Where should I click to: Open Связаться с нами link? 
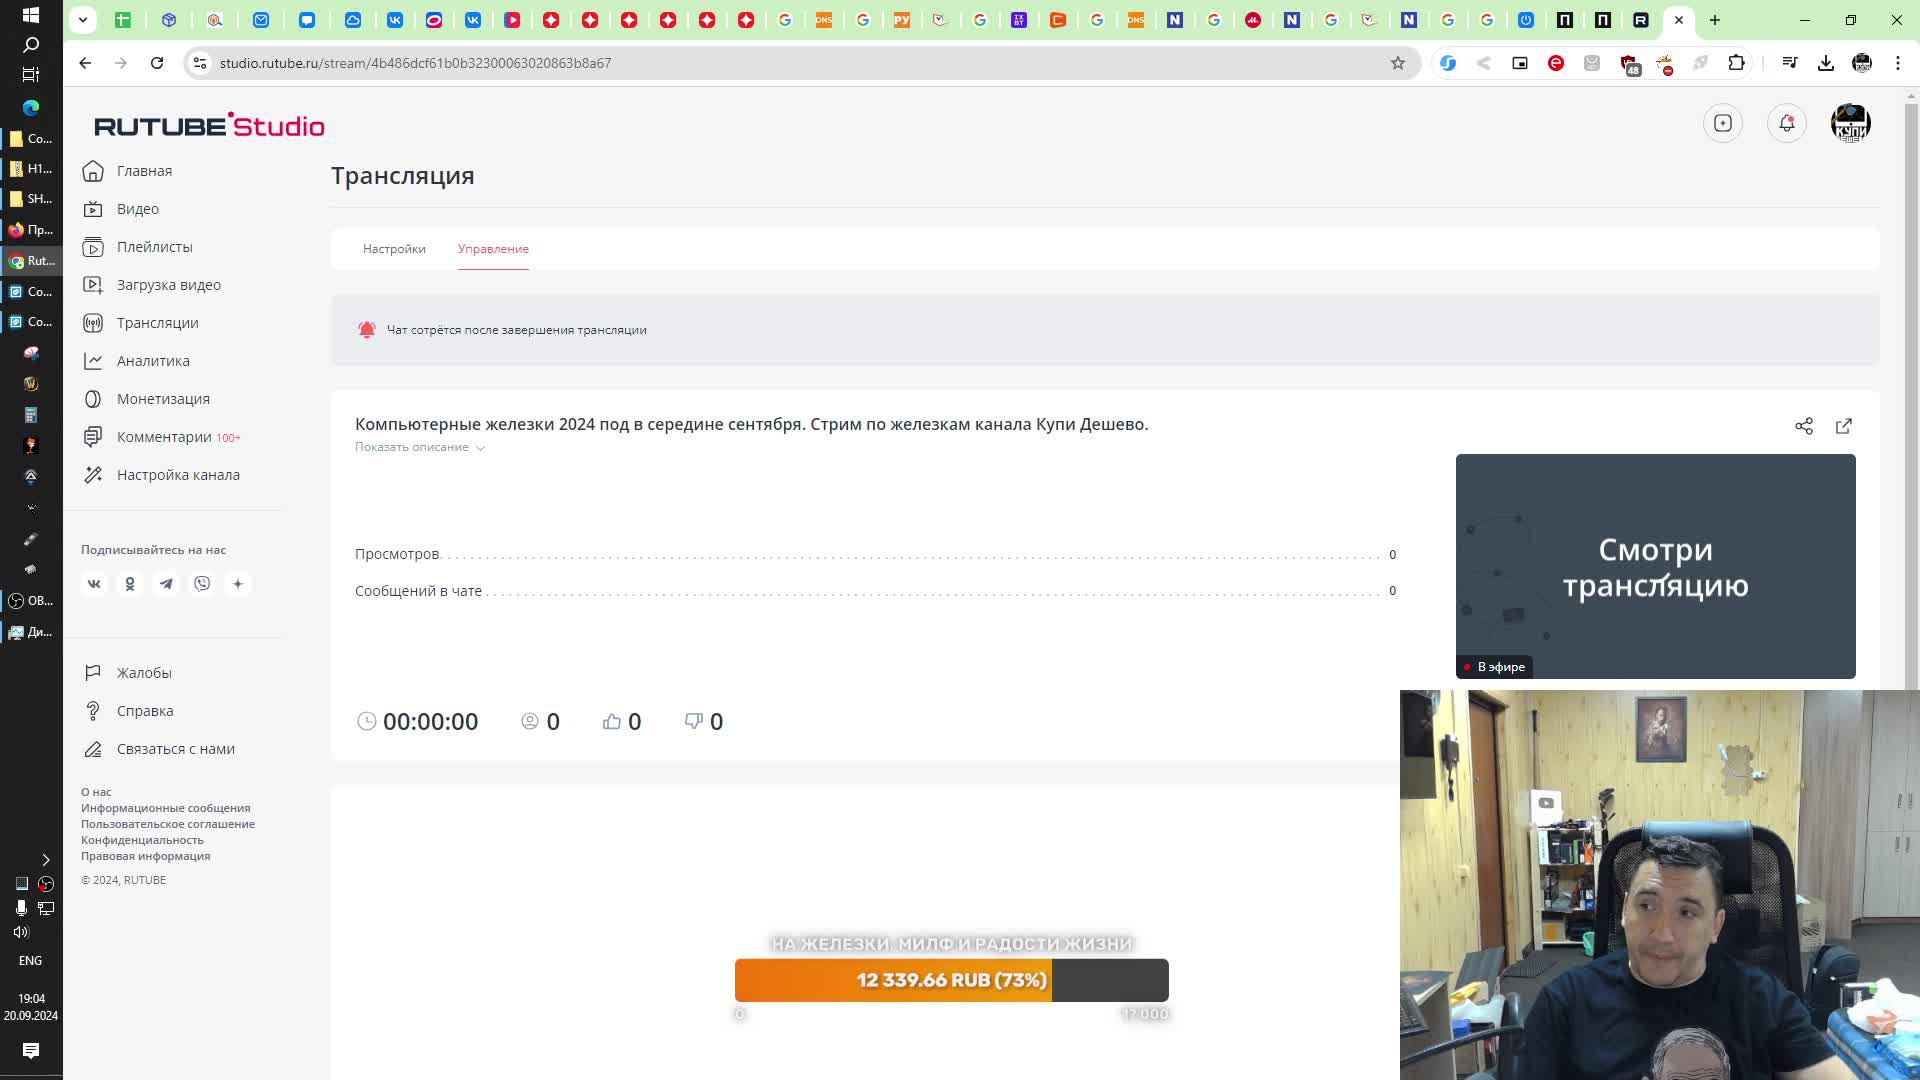[175, 749]
